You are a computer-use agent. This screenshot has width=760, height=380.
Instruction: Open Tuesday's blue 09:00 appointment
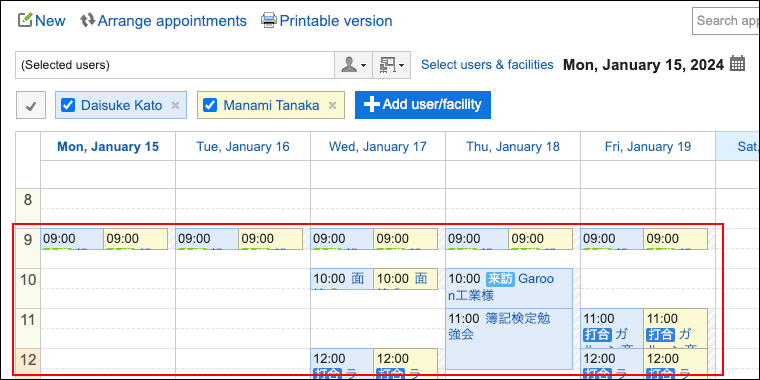tap(207, 239)
